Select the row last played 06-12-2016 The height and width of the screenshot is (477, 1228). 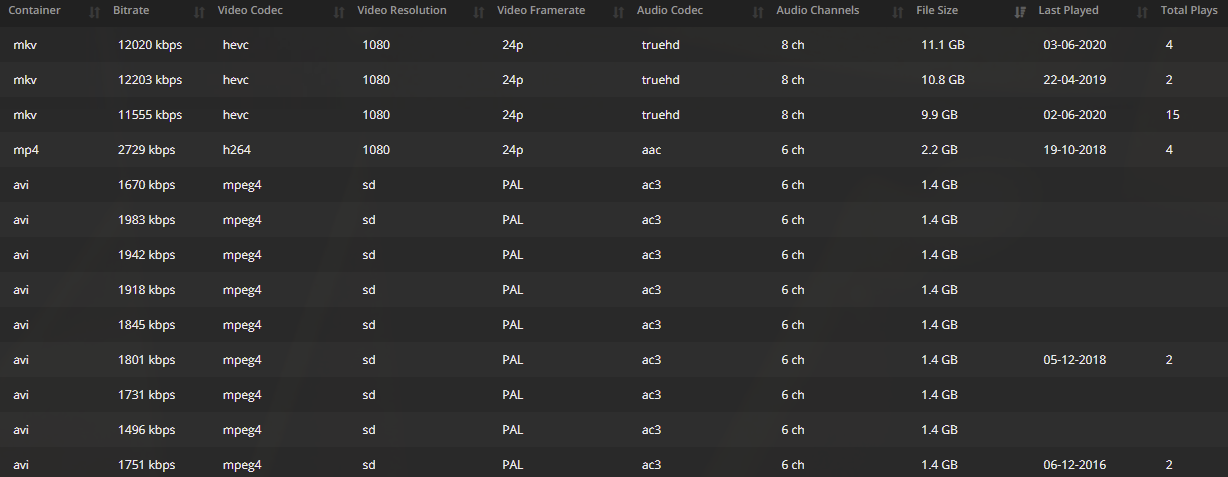[x=614, y=465]
